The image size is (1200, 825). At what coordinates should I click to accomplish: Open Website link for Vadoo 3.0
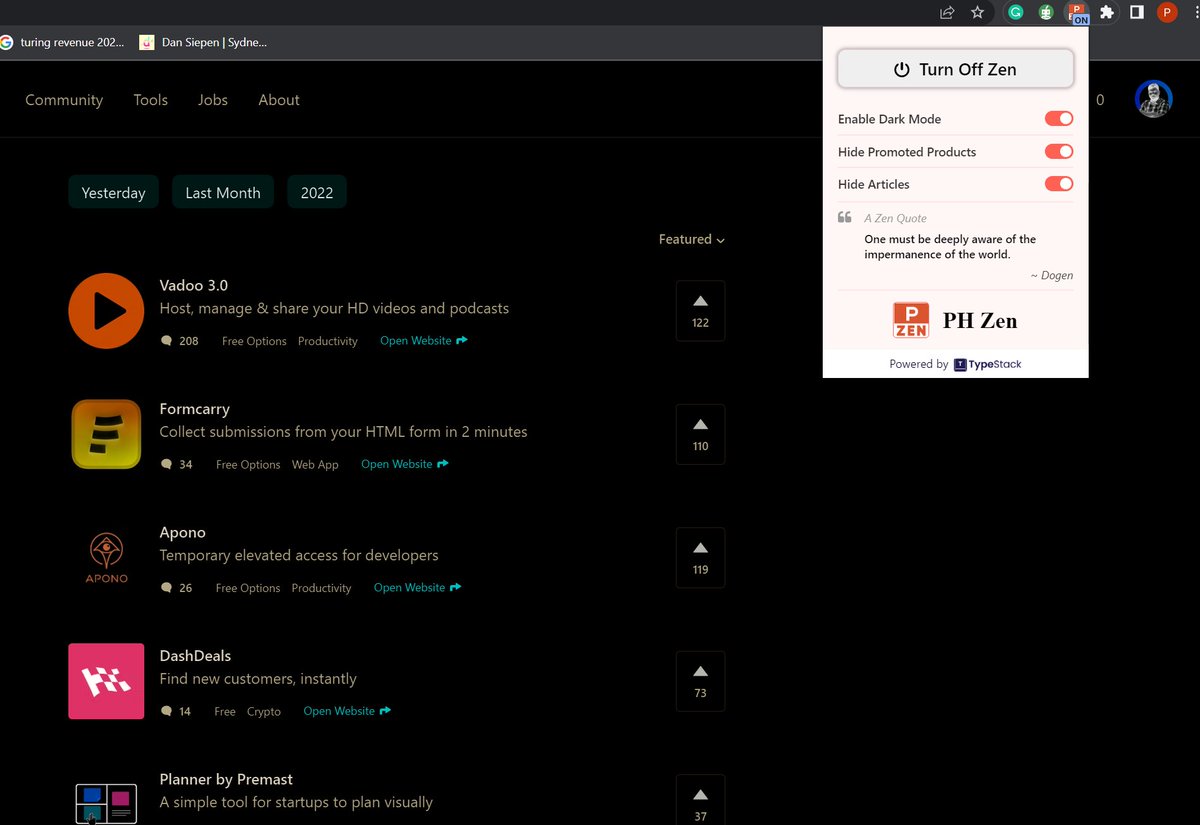pos(424,340)
